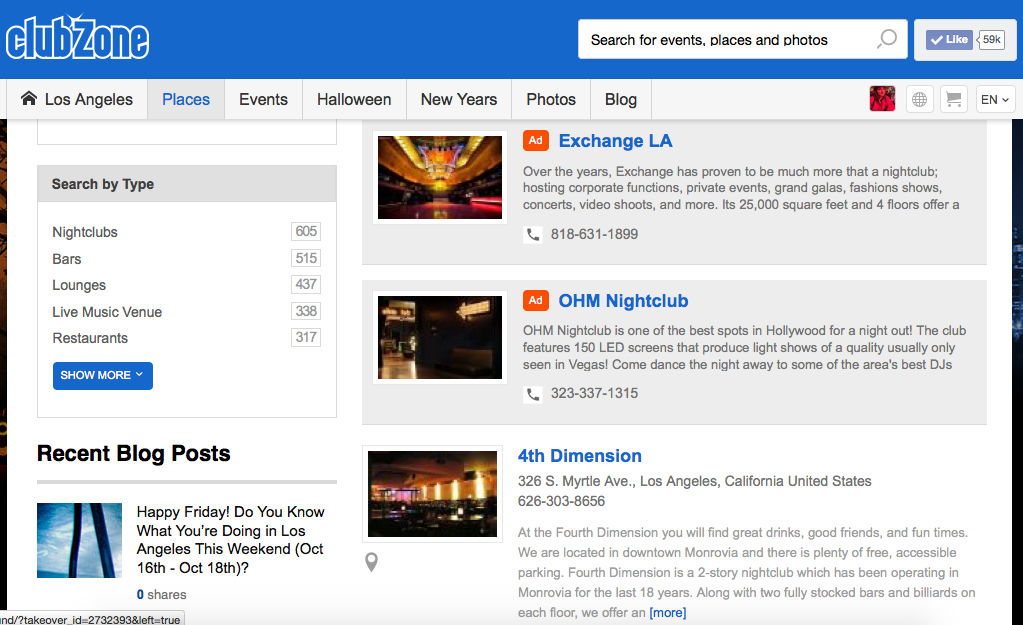Click the Search by Type heading
This screenshot has height=625, width=1023.
pyautogui.click(x=103, y=185)
